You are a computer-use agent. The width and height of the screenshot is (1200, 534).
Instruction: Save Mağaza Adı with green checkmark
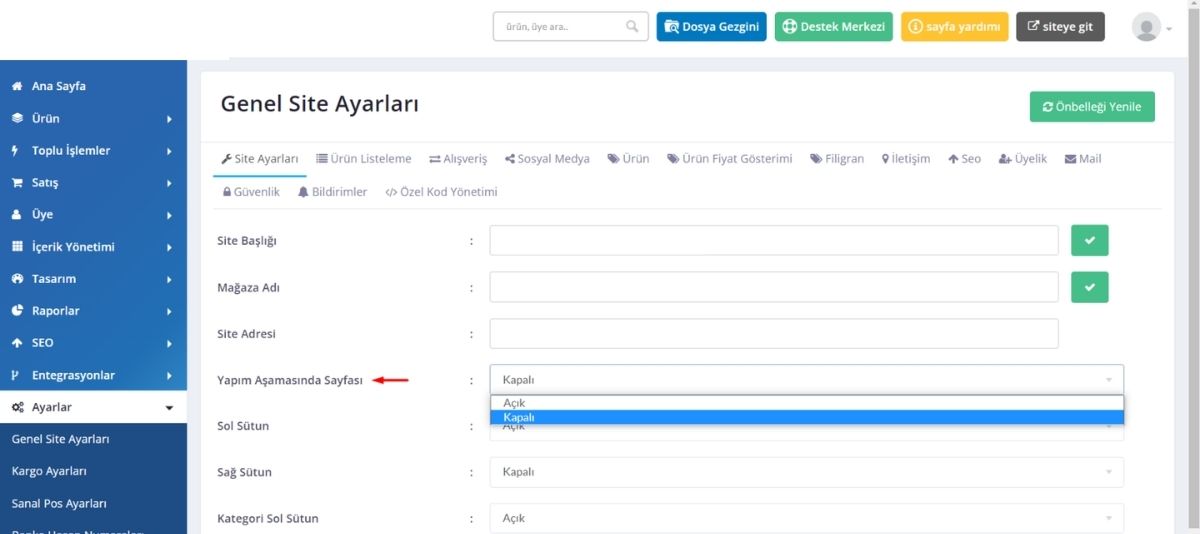click(1090, 287)
